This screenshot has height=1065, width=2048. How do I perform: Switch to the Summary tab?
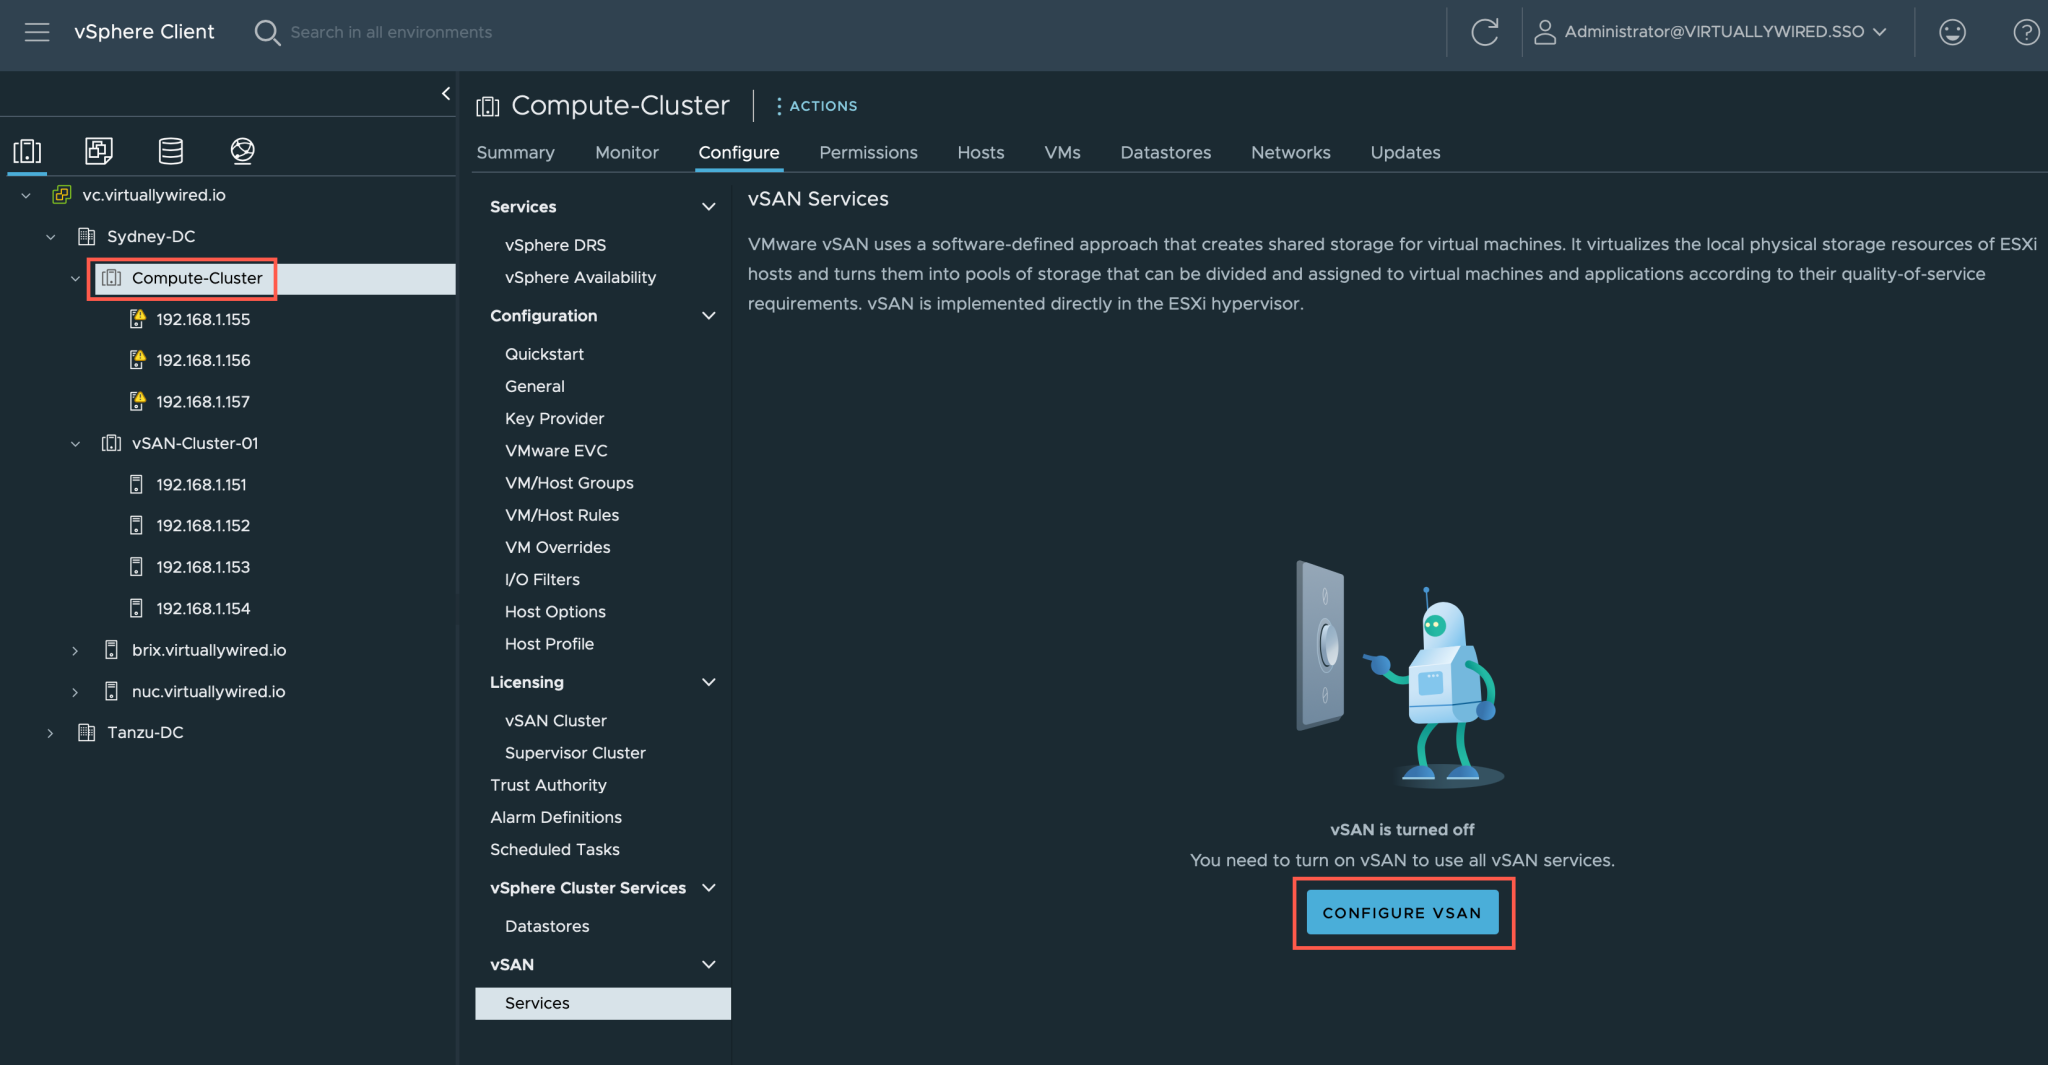click(x=515, y=153)
